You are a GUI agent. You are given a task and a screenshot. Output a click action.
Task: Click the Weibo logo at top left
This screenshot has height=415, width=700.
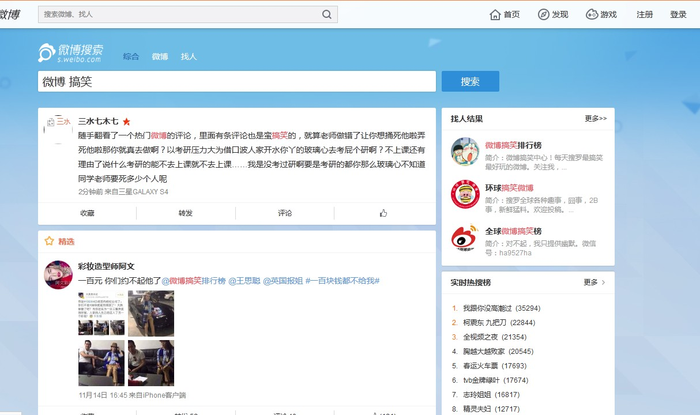point(10,15)
